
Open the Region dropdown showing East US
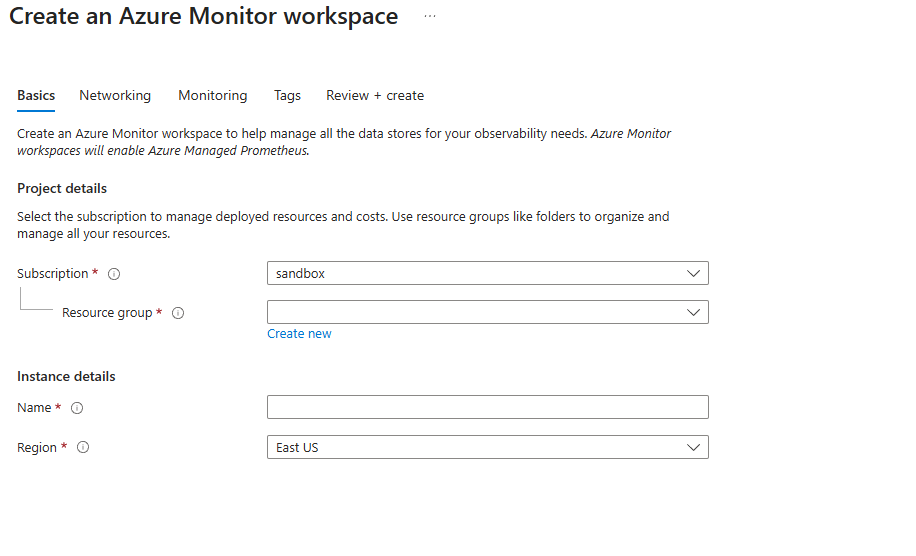click(488, 447)
